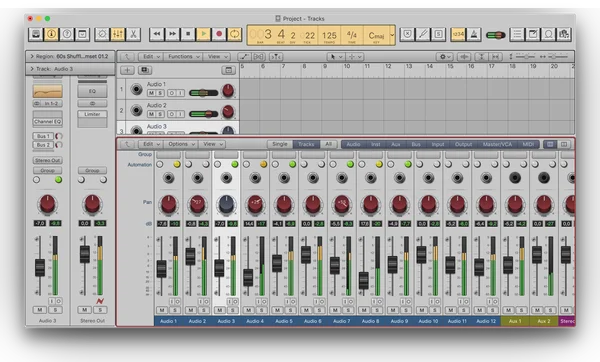Open the pointer left-click tool menu
Screen dimensions: 600x362
pyautogui.click(x=336, y=57)
